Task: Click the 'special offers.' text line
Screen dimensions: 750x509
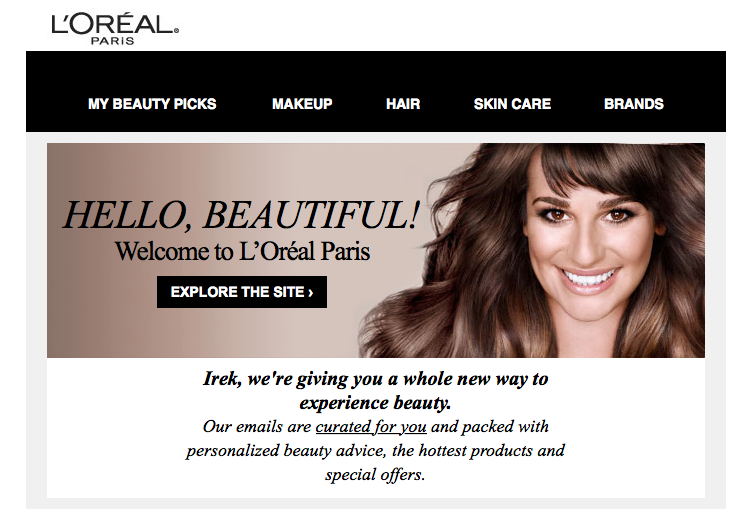Action: pyautogui.click(x=375, y=475)
